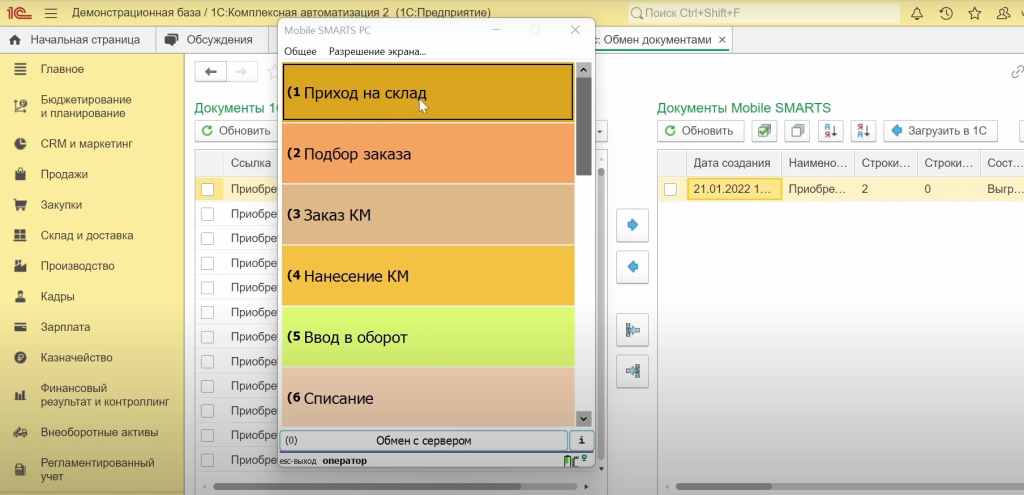Image resolution: width=1024 pixels, height=495 pixels.
Task: Click the blue right-arrow transfer button
Action: point(632,225)
